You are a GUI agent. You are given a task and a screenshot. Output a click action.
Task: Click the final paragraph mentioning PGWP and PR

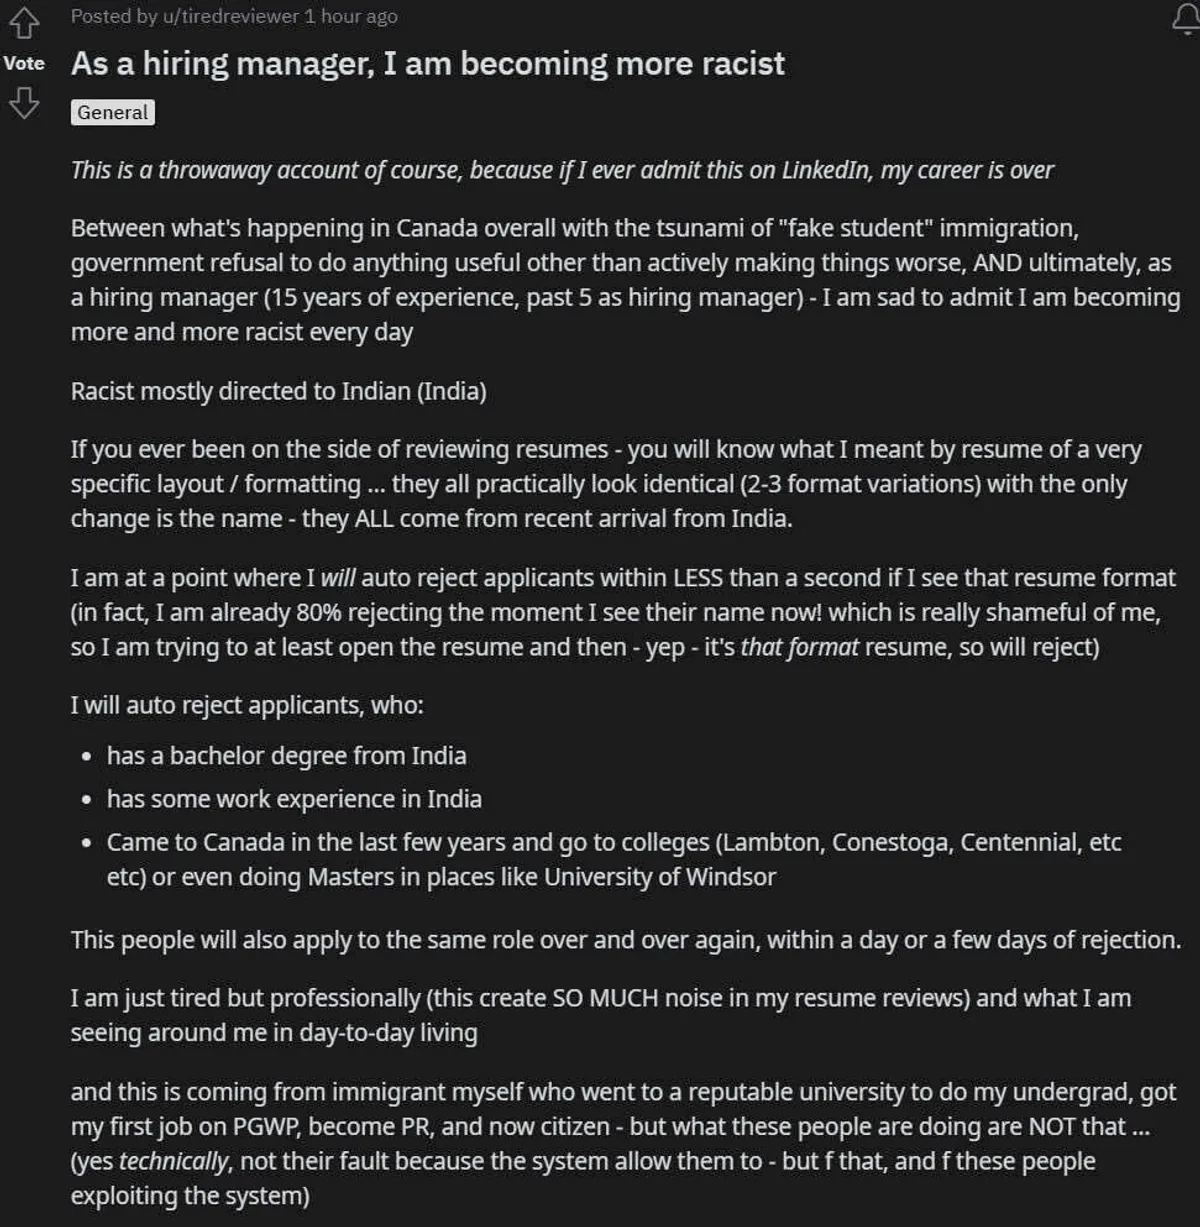coord(620,1143)
